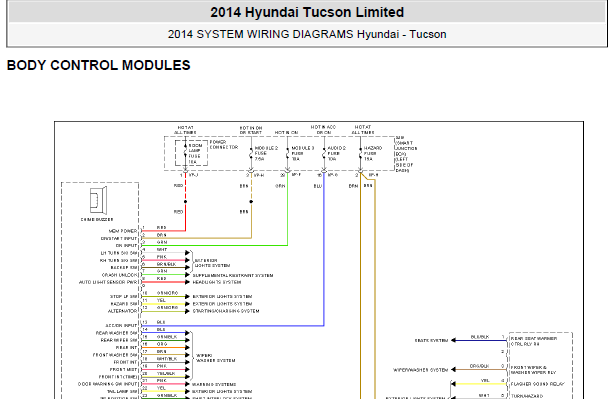608x399 pixels.
Task: Click the 'AUTO LIGHT SENSOR PWR' label
Action: point(108,282)
